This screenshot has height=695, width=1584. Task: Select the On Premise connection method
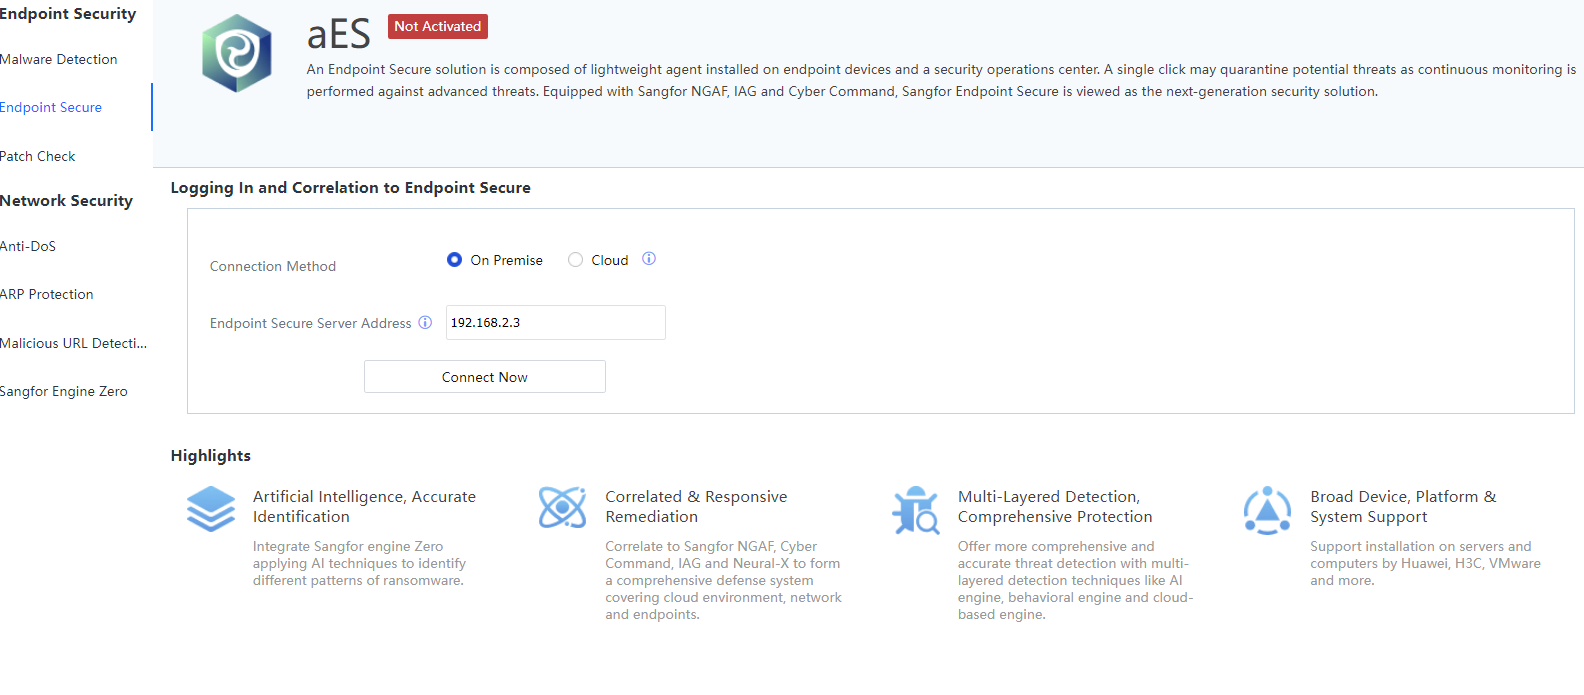coord(455,260)
